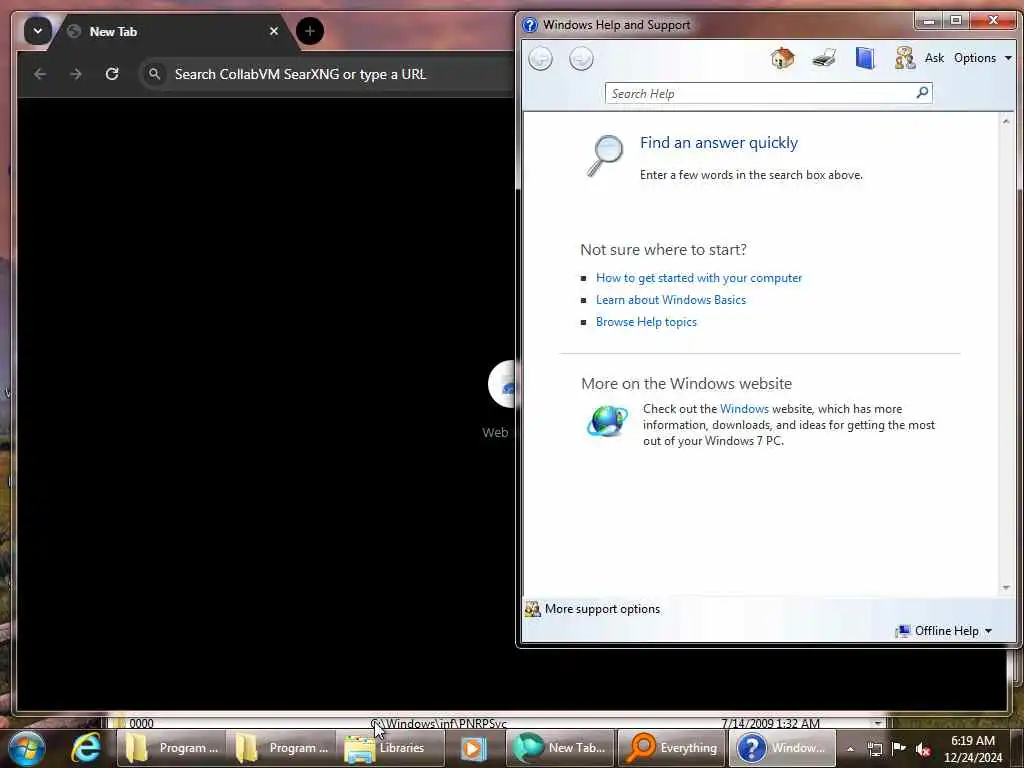Go forward in Help and Support

[581, 59]
